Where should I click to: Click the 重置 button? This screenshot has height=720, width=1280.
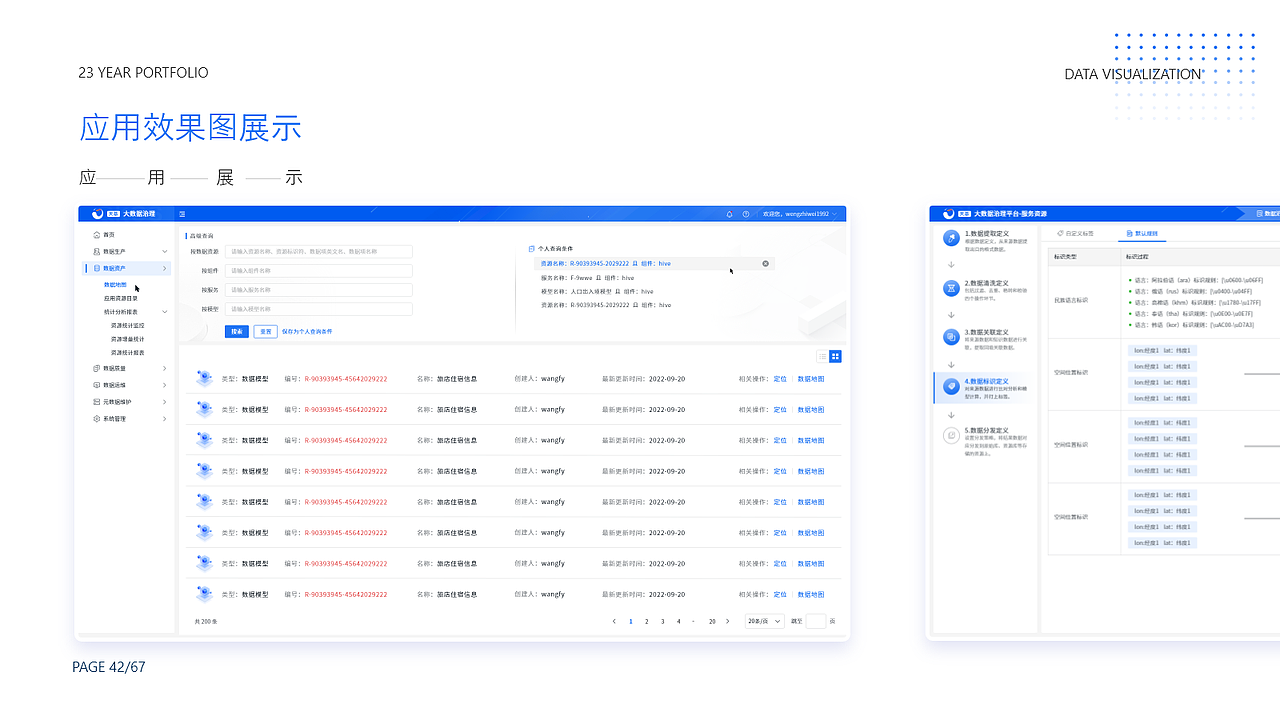click(x=265, y=331)
